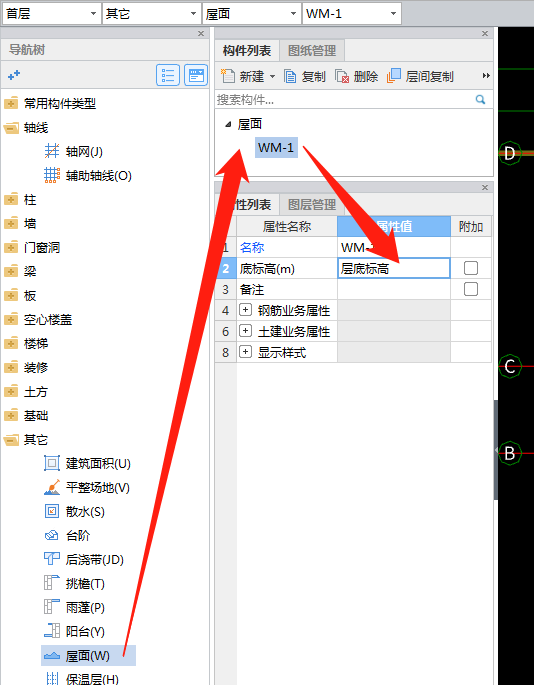The width and height of the screenshot is (534, 685).
Task: Click 层间复制 button
Action: pyautogui.click(x=420, y=76)
